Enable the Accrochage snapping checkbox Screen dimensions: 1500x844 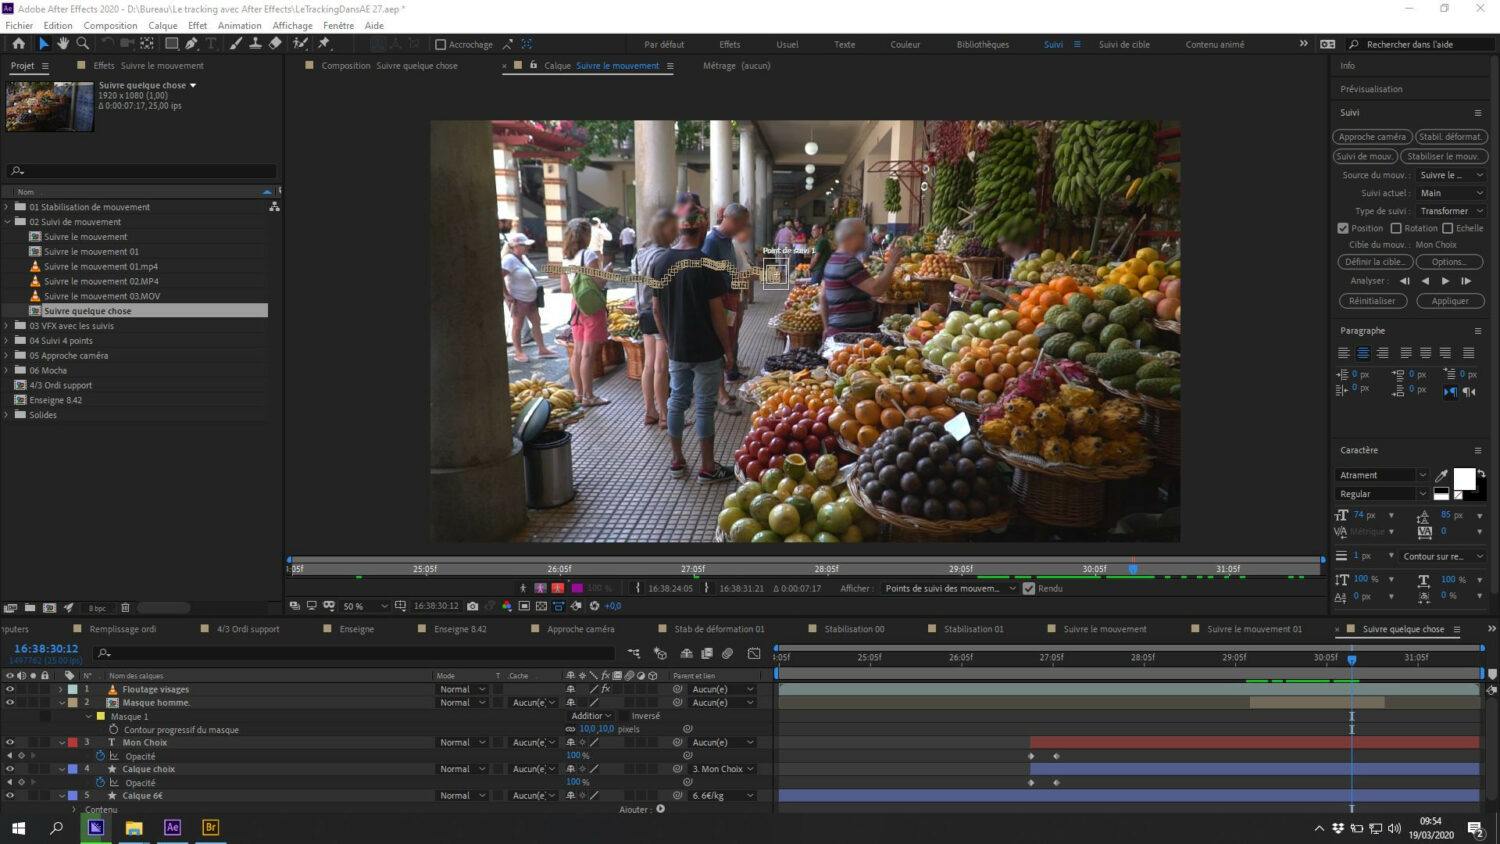(440, 44)
